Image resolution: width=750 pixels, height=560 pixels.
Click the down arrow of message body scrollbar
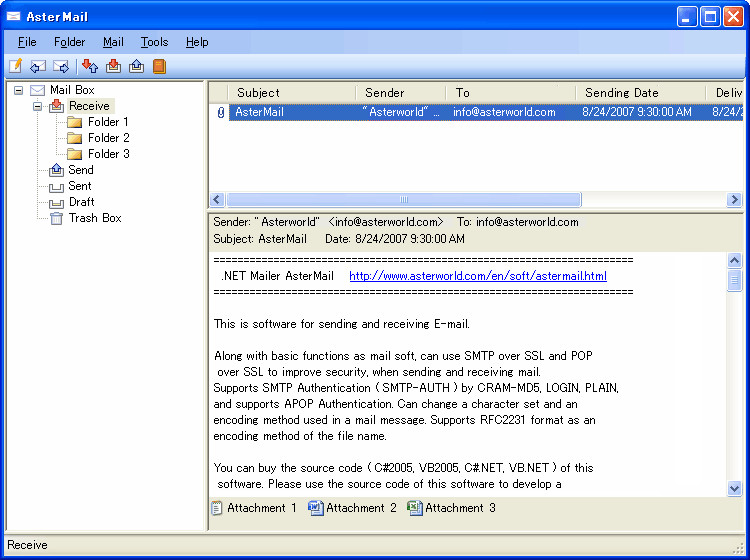click(x=734, y=488)
